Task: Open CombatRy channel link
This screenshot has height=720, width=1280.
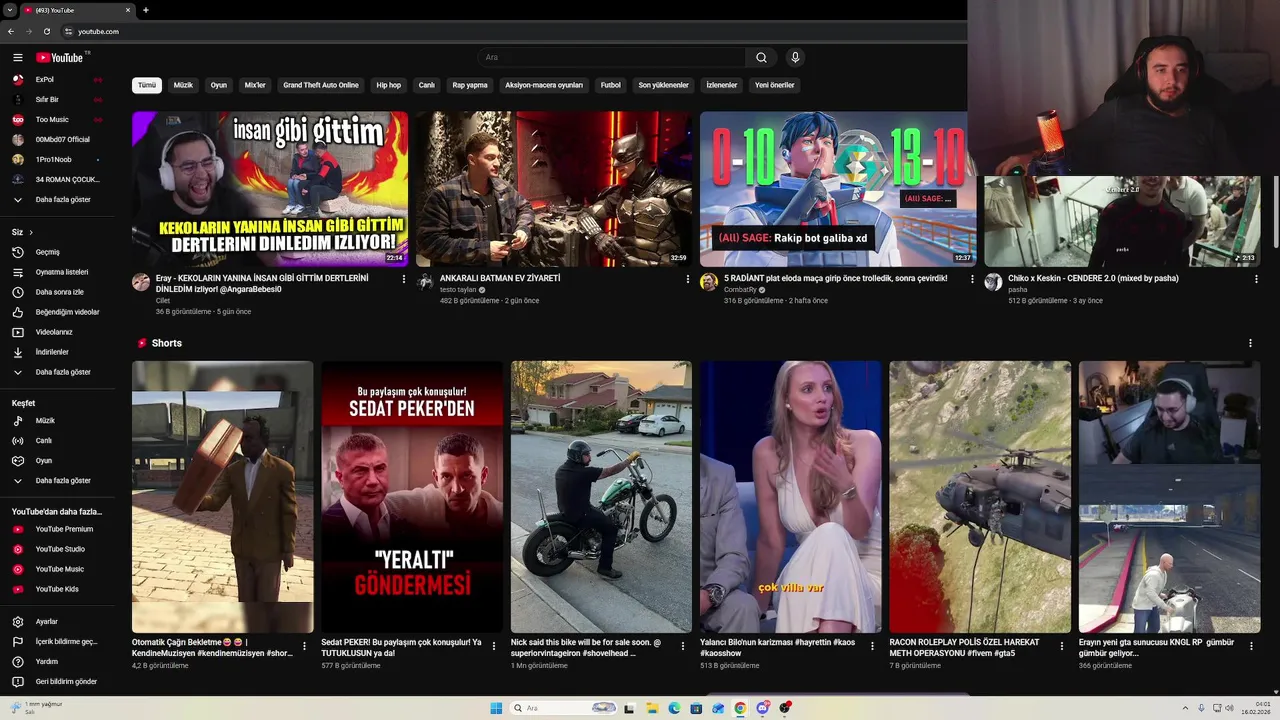Action: point(738,290)
